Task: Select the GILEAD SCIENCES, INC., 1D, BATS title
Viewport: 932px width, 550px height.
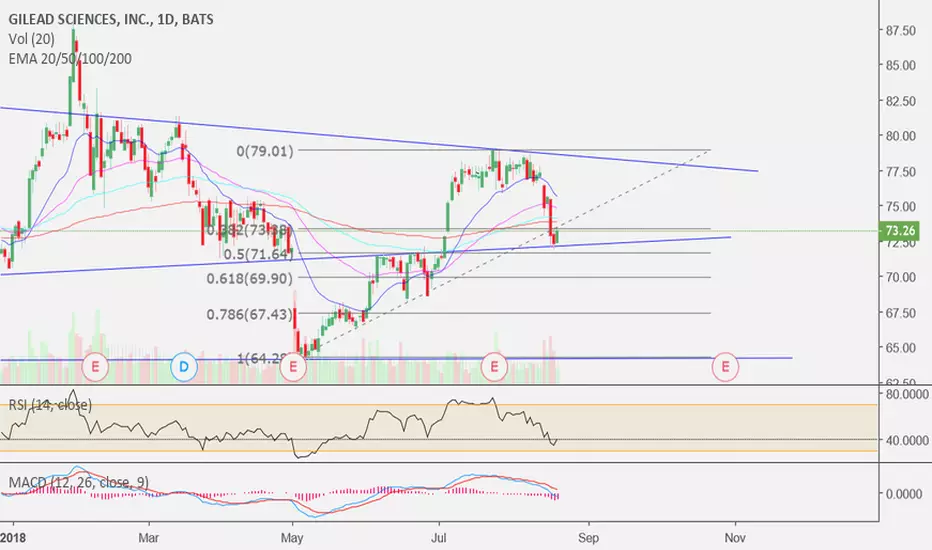Action: point(111,19)
